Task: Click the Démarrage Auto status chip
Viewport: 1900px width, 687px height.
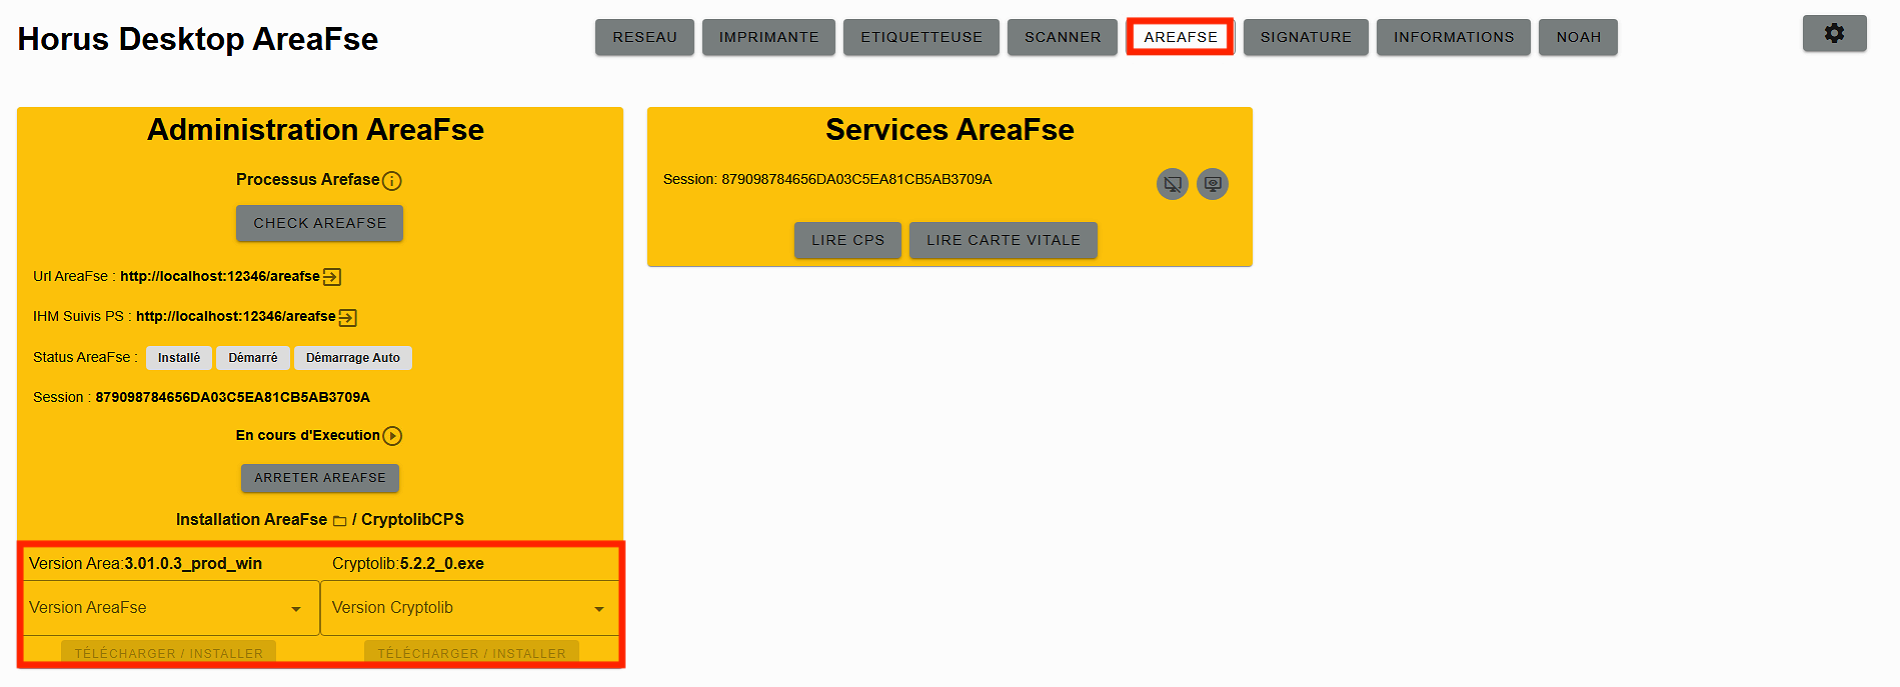Action: tap(353, 358)
